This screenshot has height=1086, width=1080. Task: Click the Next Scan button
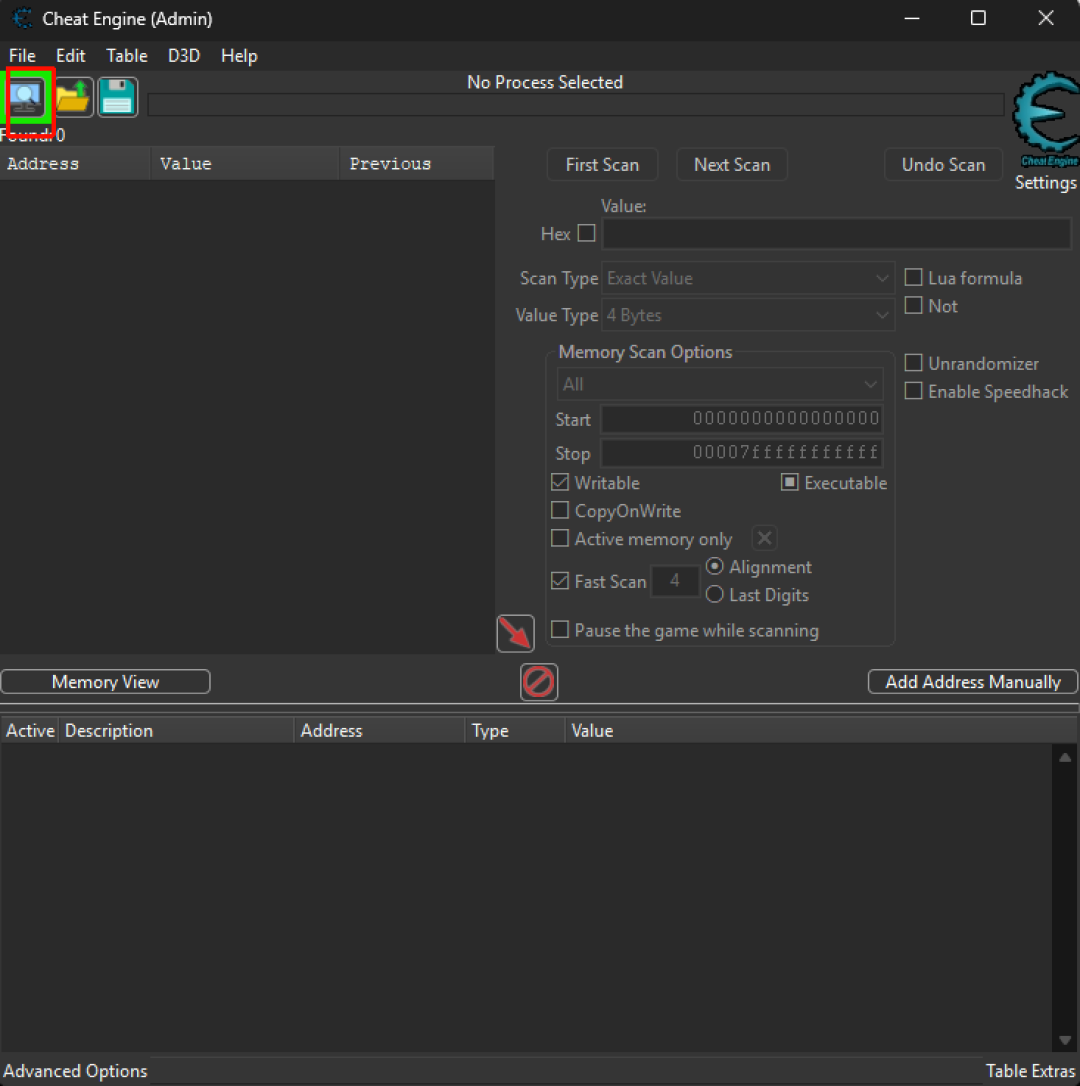(x=732, y=165)
